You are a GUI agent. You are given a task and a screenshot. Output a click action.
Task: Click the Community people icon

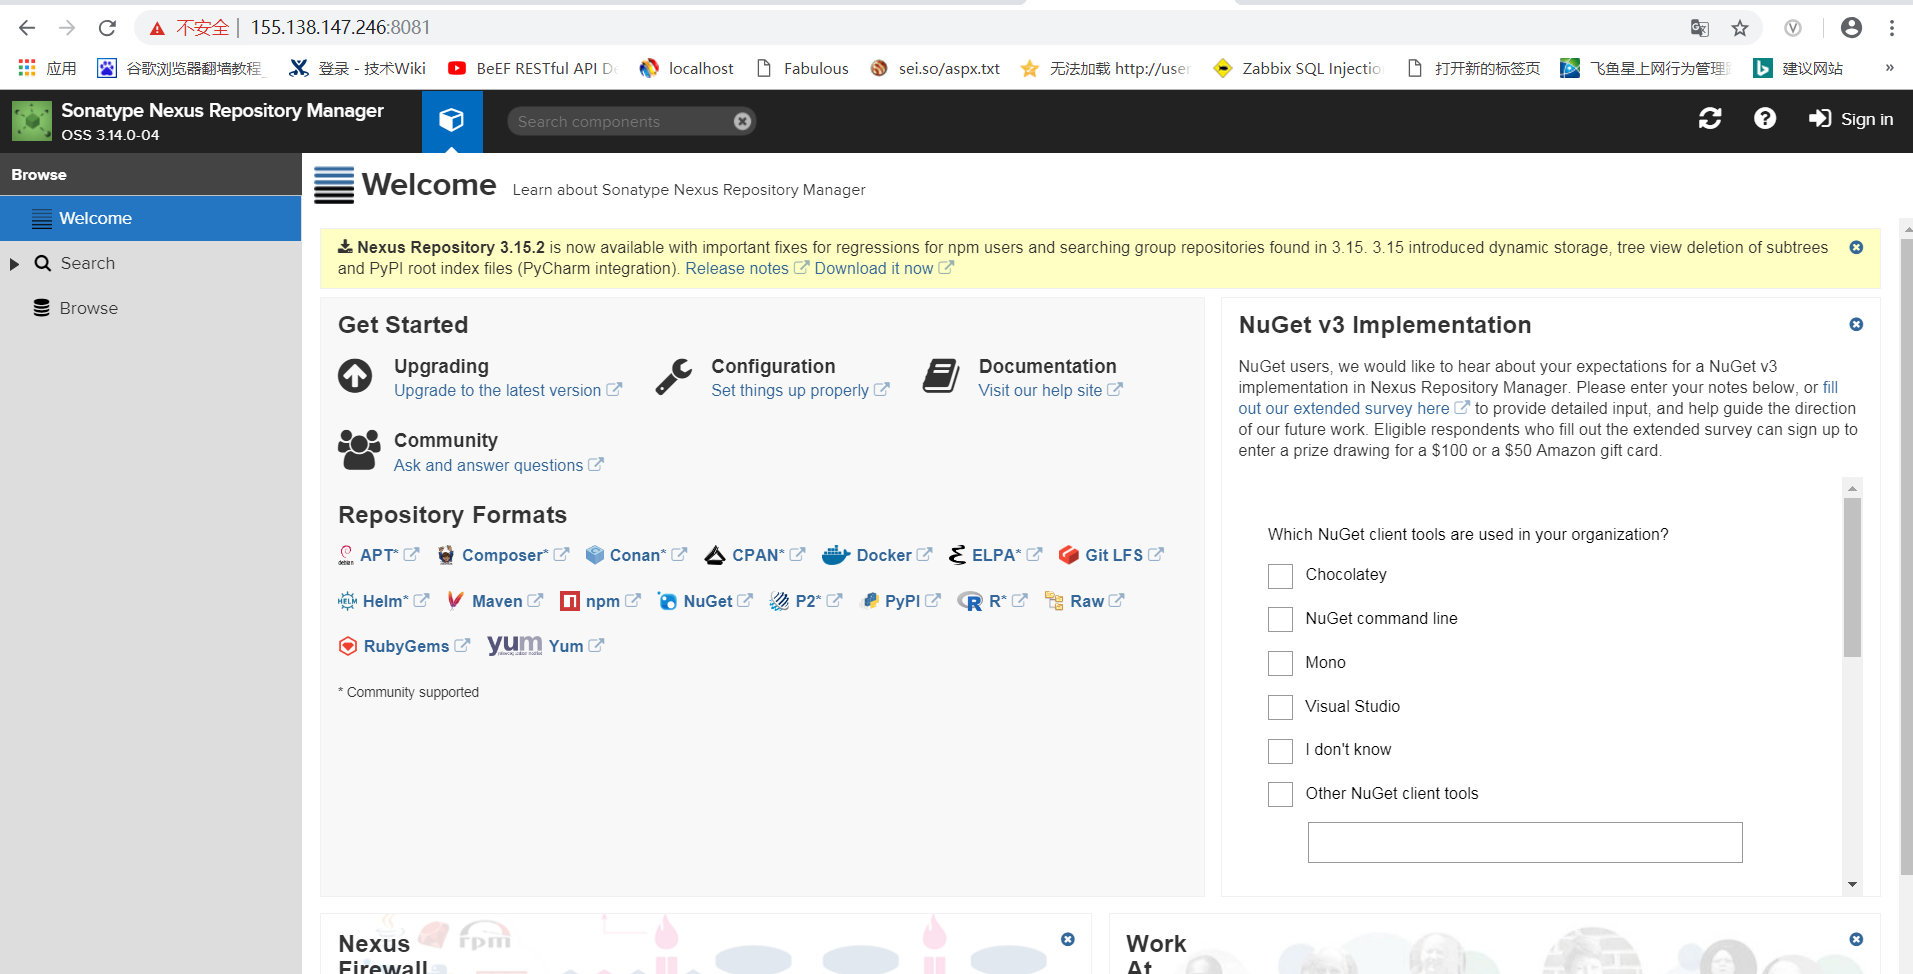point(359,450)
